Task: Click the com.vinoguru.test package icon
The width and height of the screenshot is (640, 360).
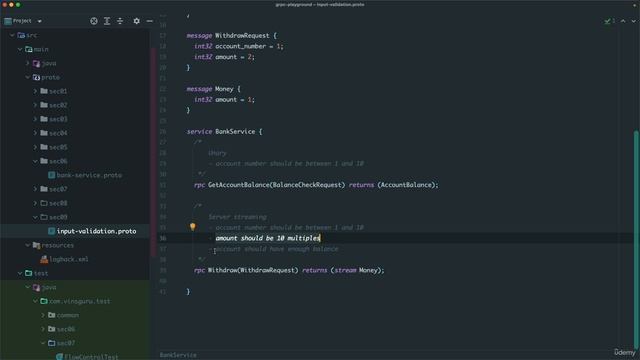Action: coord(44,301)
